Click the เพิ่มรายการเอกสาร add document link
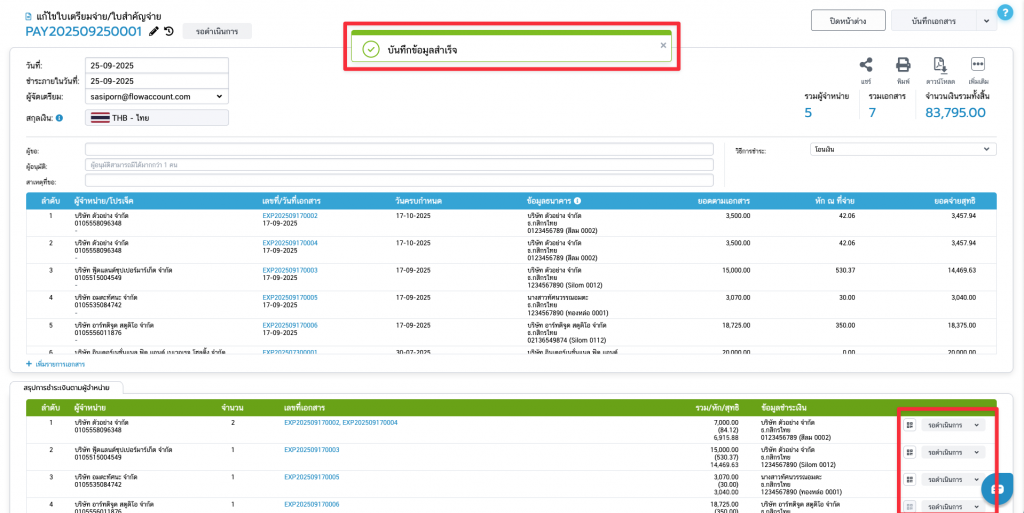This screenshot has width=1024, height=513. (x=60, y=364)
